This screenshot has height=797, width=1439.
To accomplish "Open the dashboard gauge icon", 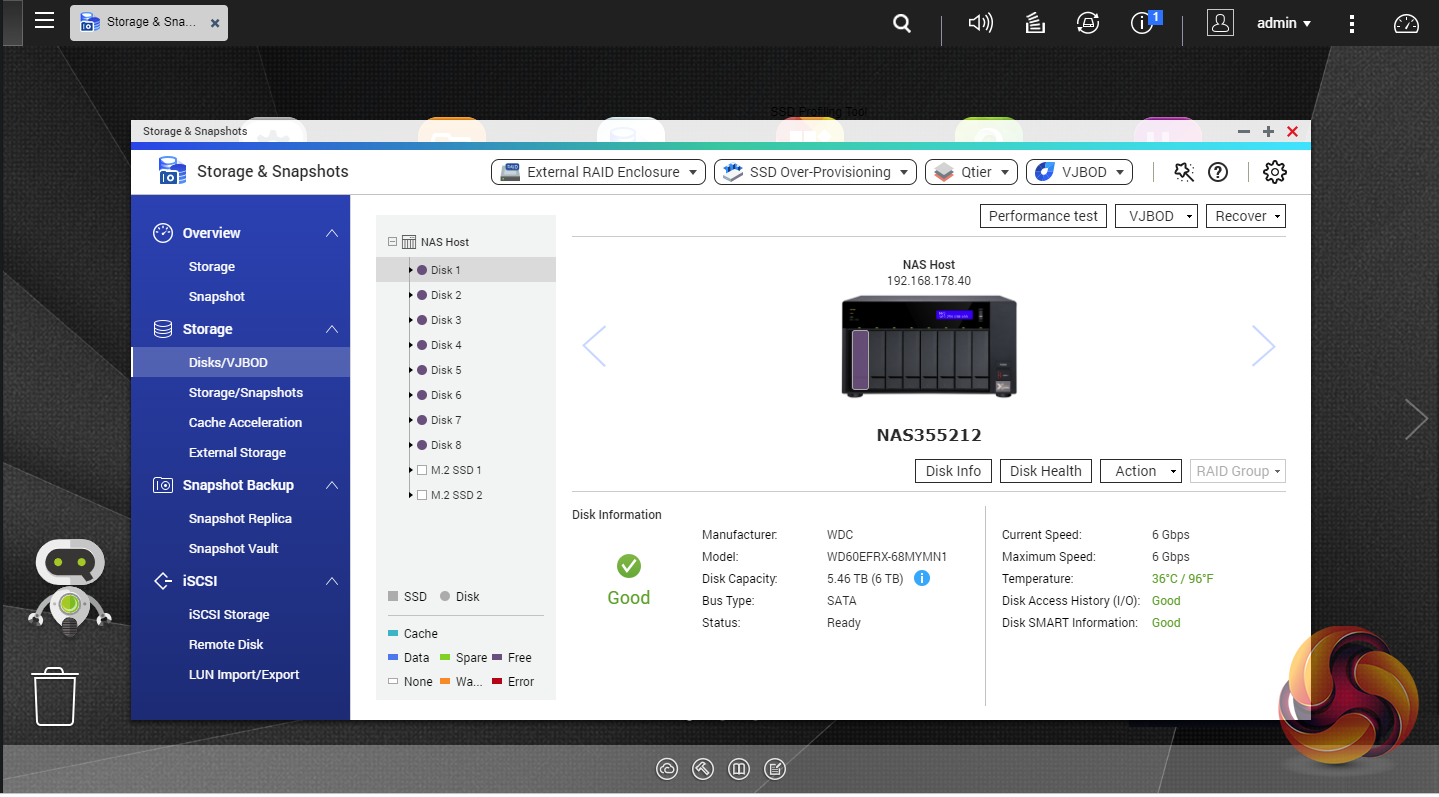I will pos(1406,23).
